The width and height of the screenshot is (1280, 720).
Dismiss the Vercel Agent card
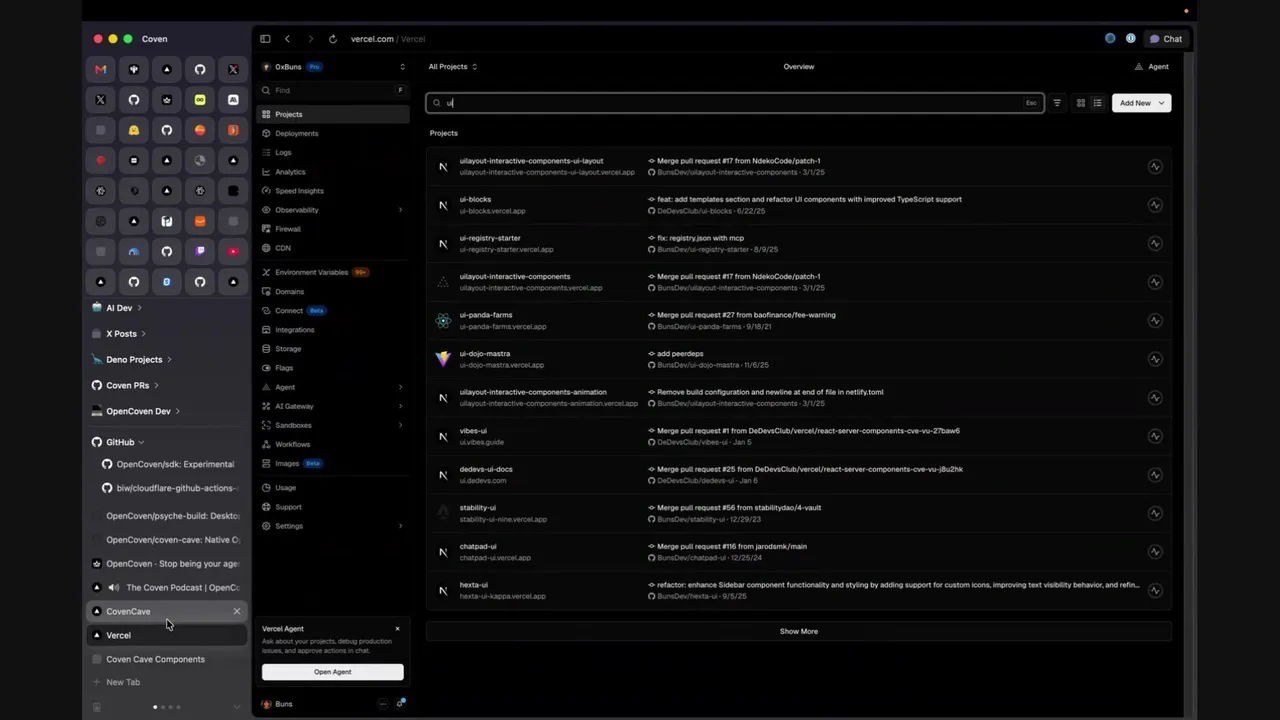[397, 629]
